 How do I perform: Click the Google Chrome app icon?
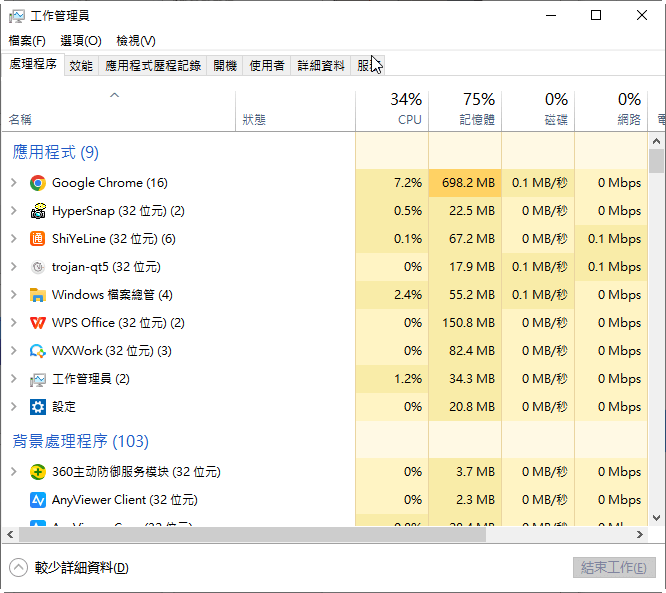tap(38, 183)
